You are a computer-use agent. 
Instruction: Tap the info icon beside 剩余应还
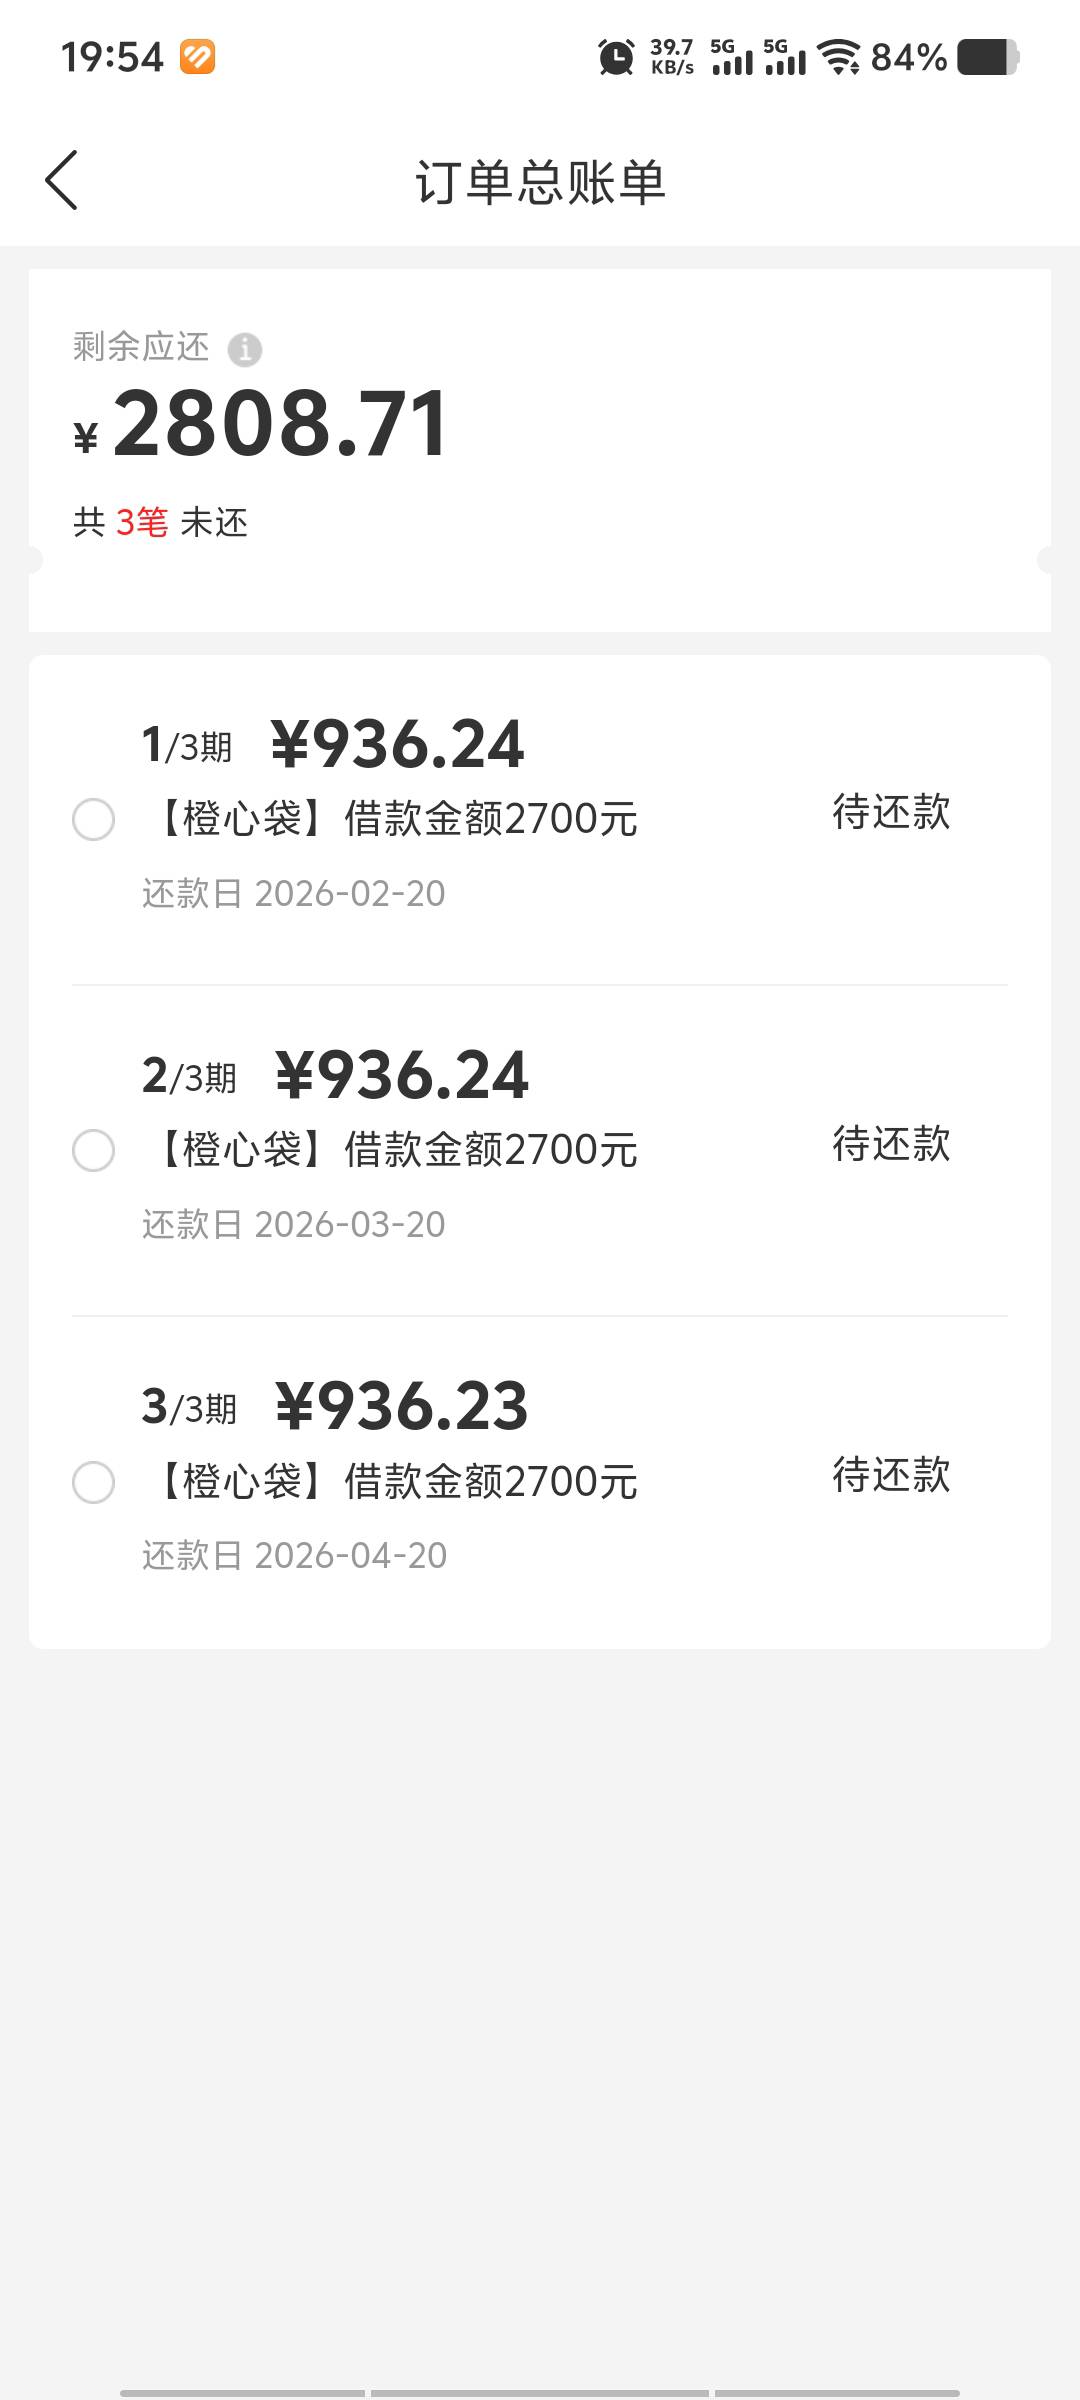245,349
